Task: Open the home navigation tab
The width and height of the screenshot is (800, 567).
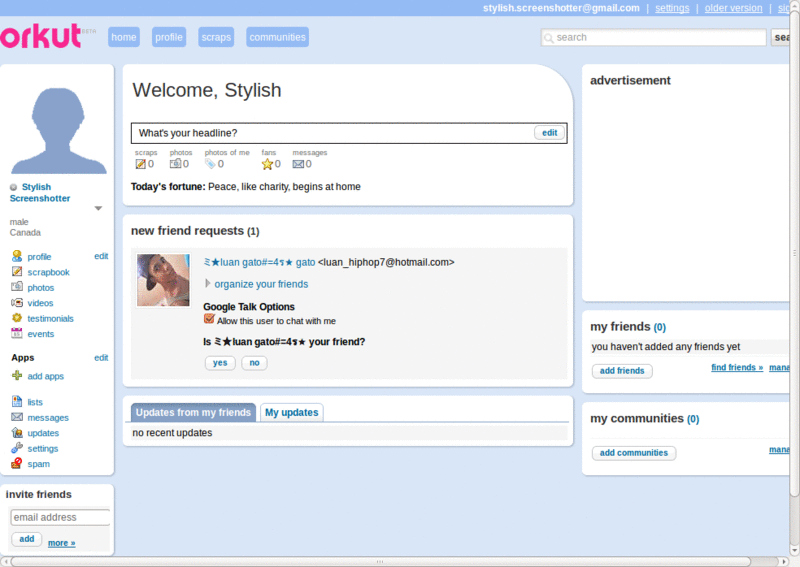Action: click(123, 37)
